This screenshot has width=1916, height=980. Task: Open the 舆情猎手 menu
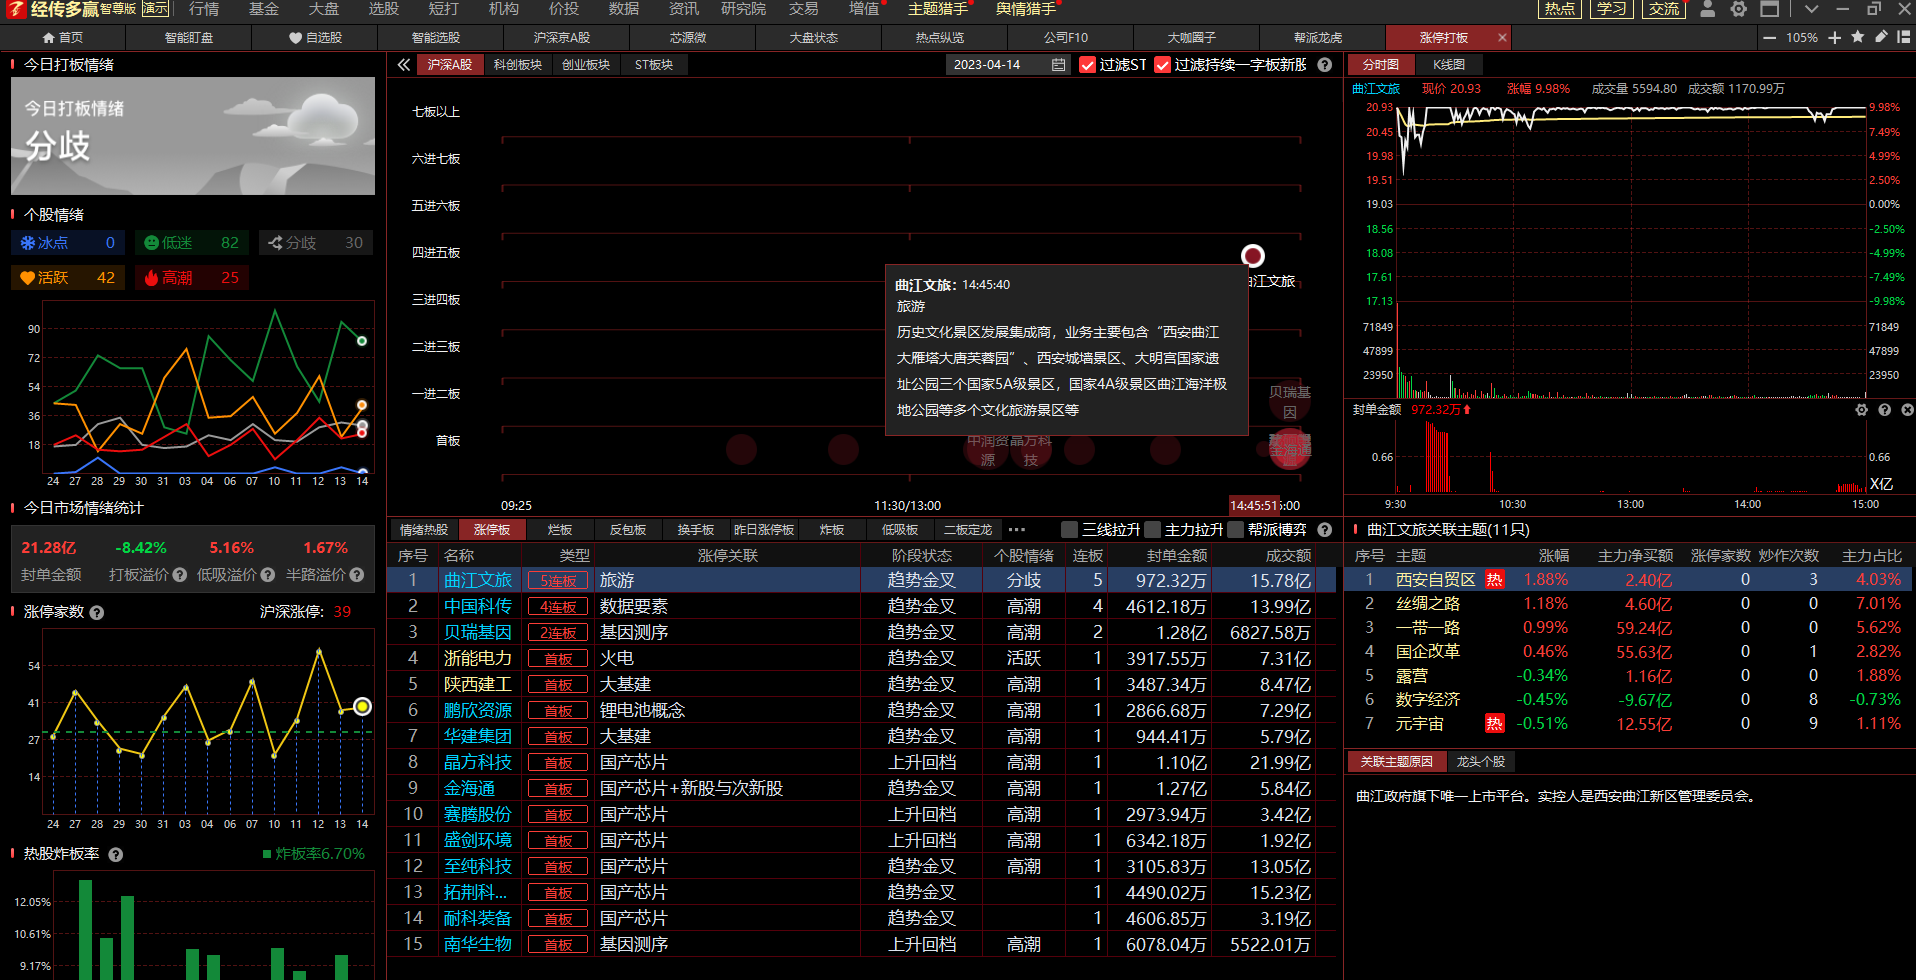pos(1026,9)
